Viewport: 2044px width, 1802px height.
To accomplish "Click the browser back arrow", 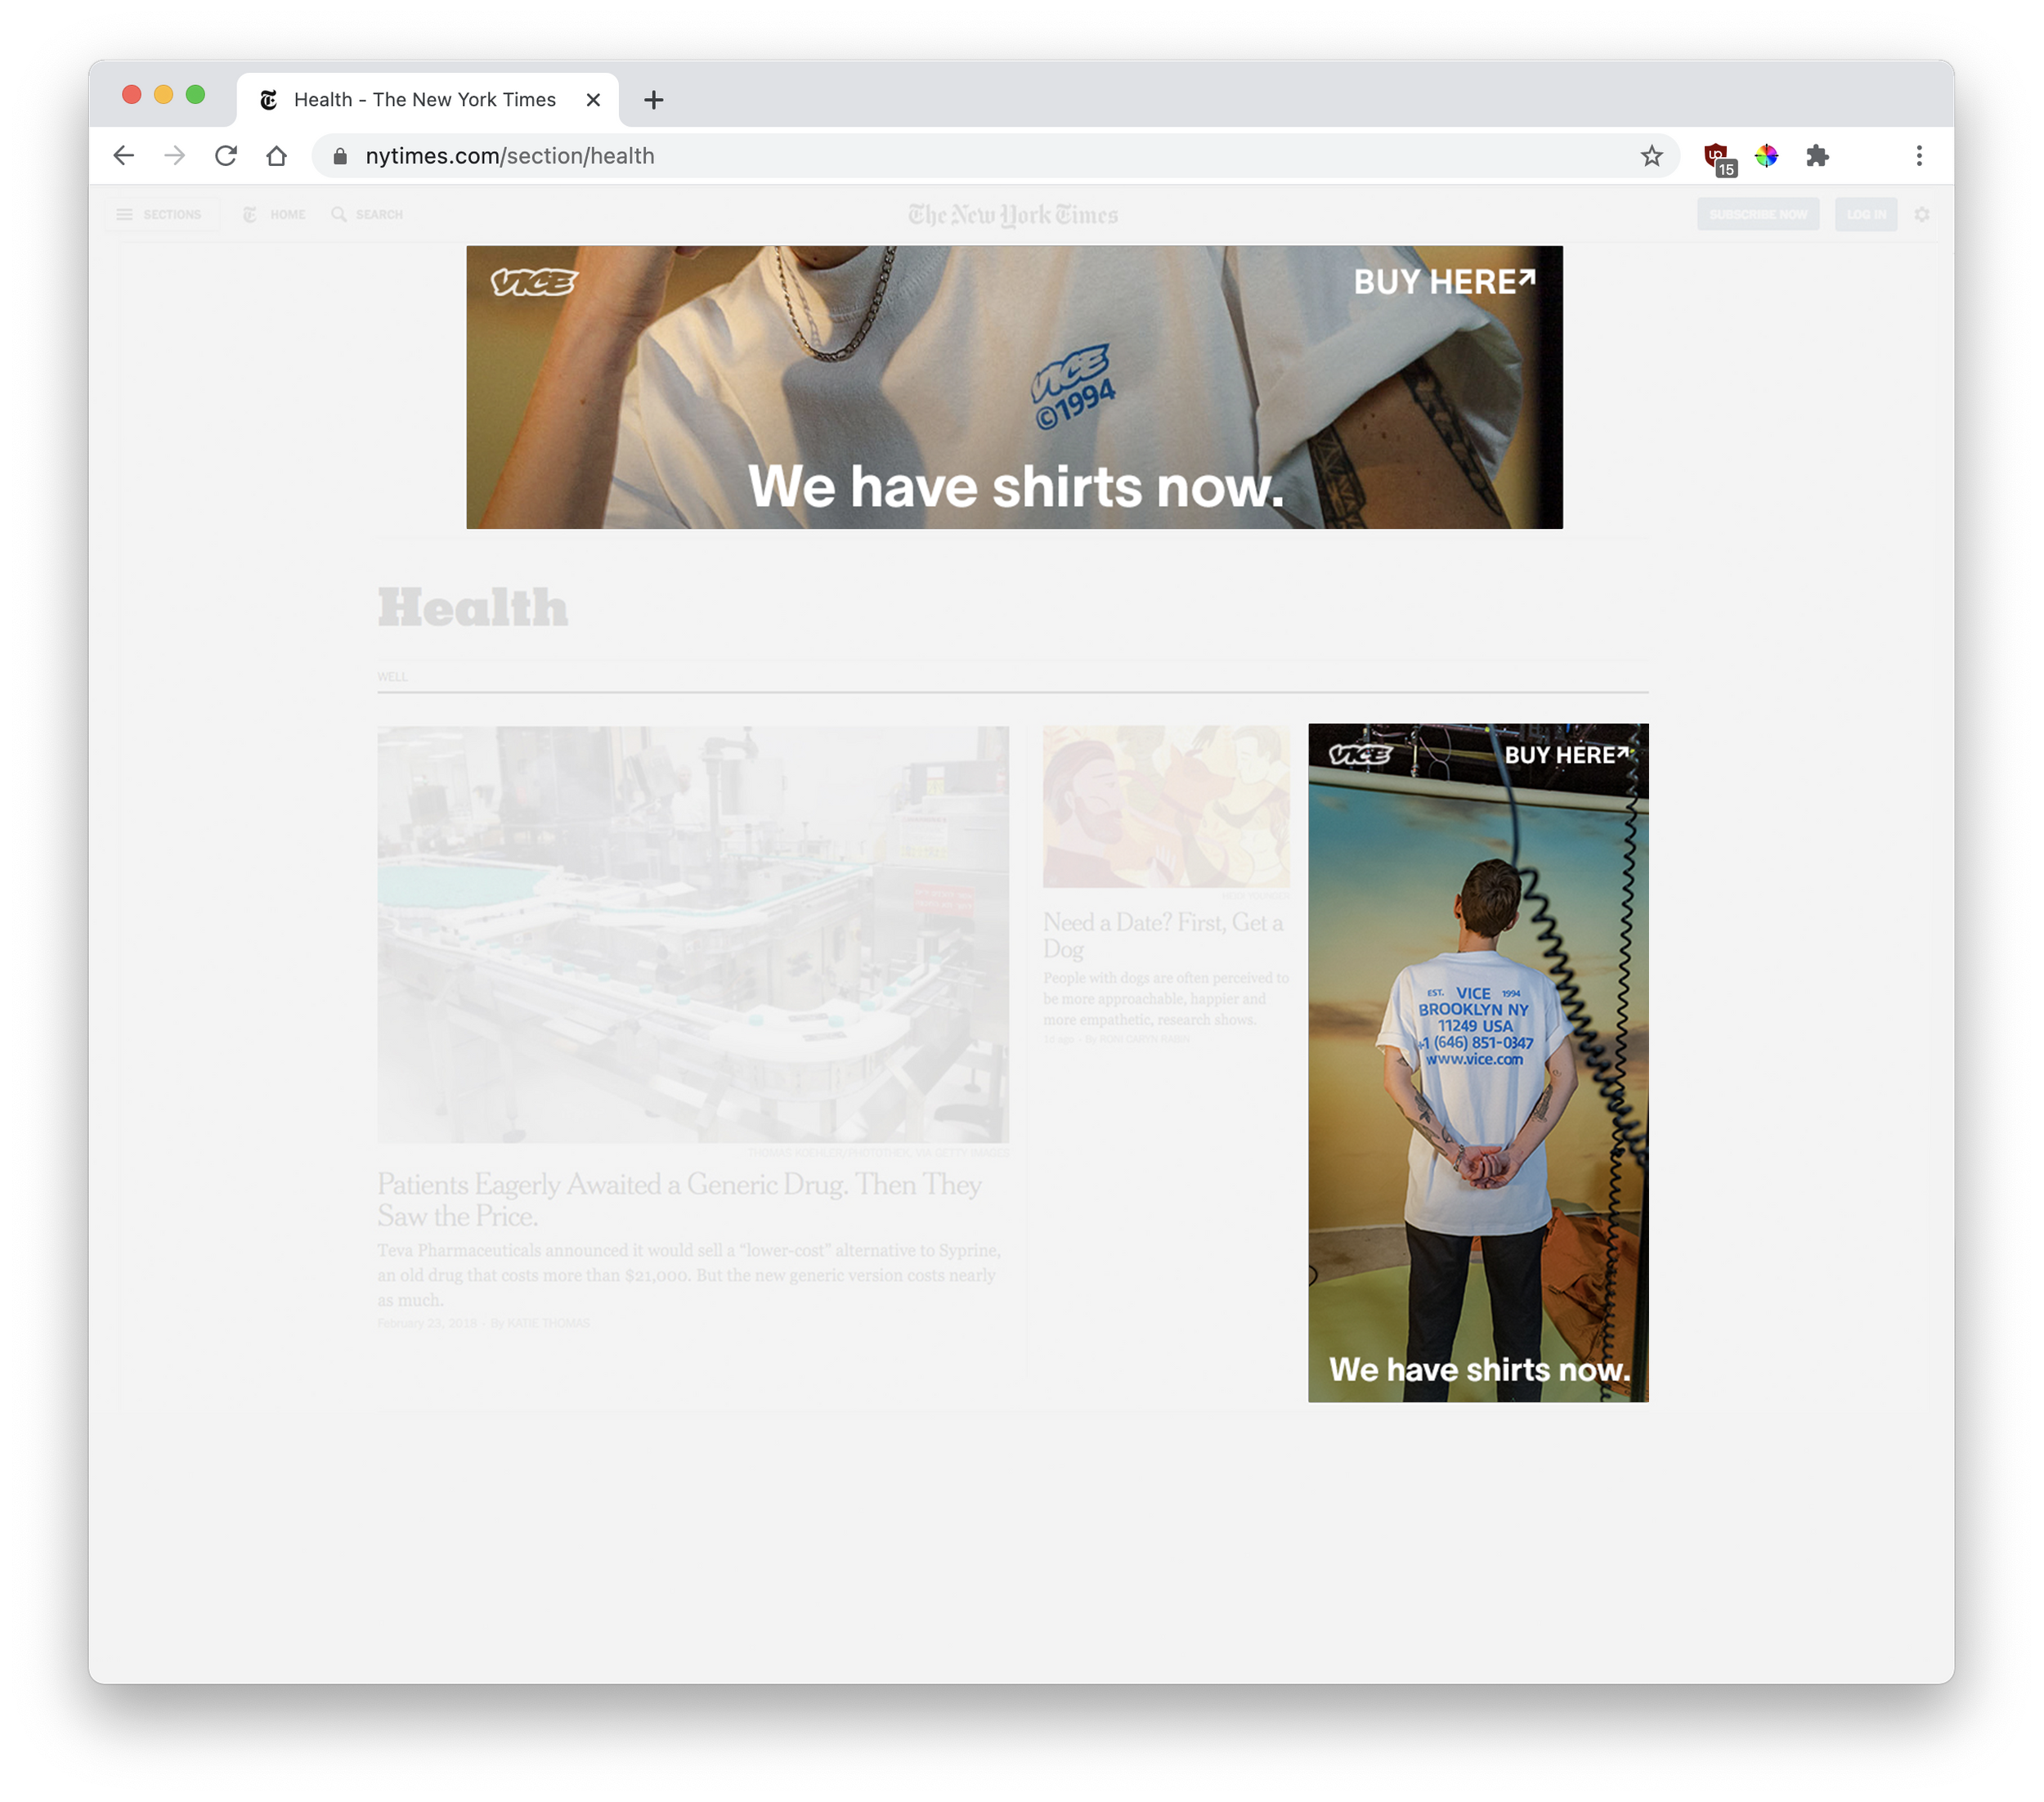I will [x=124, y=156].
